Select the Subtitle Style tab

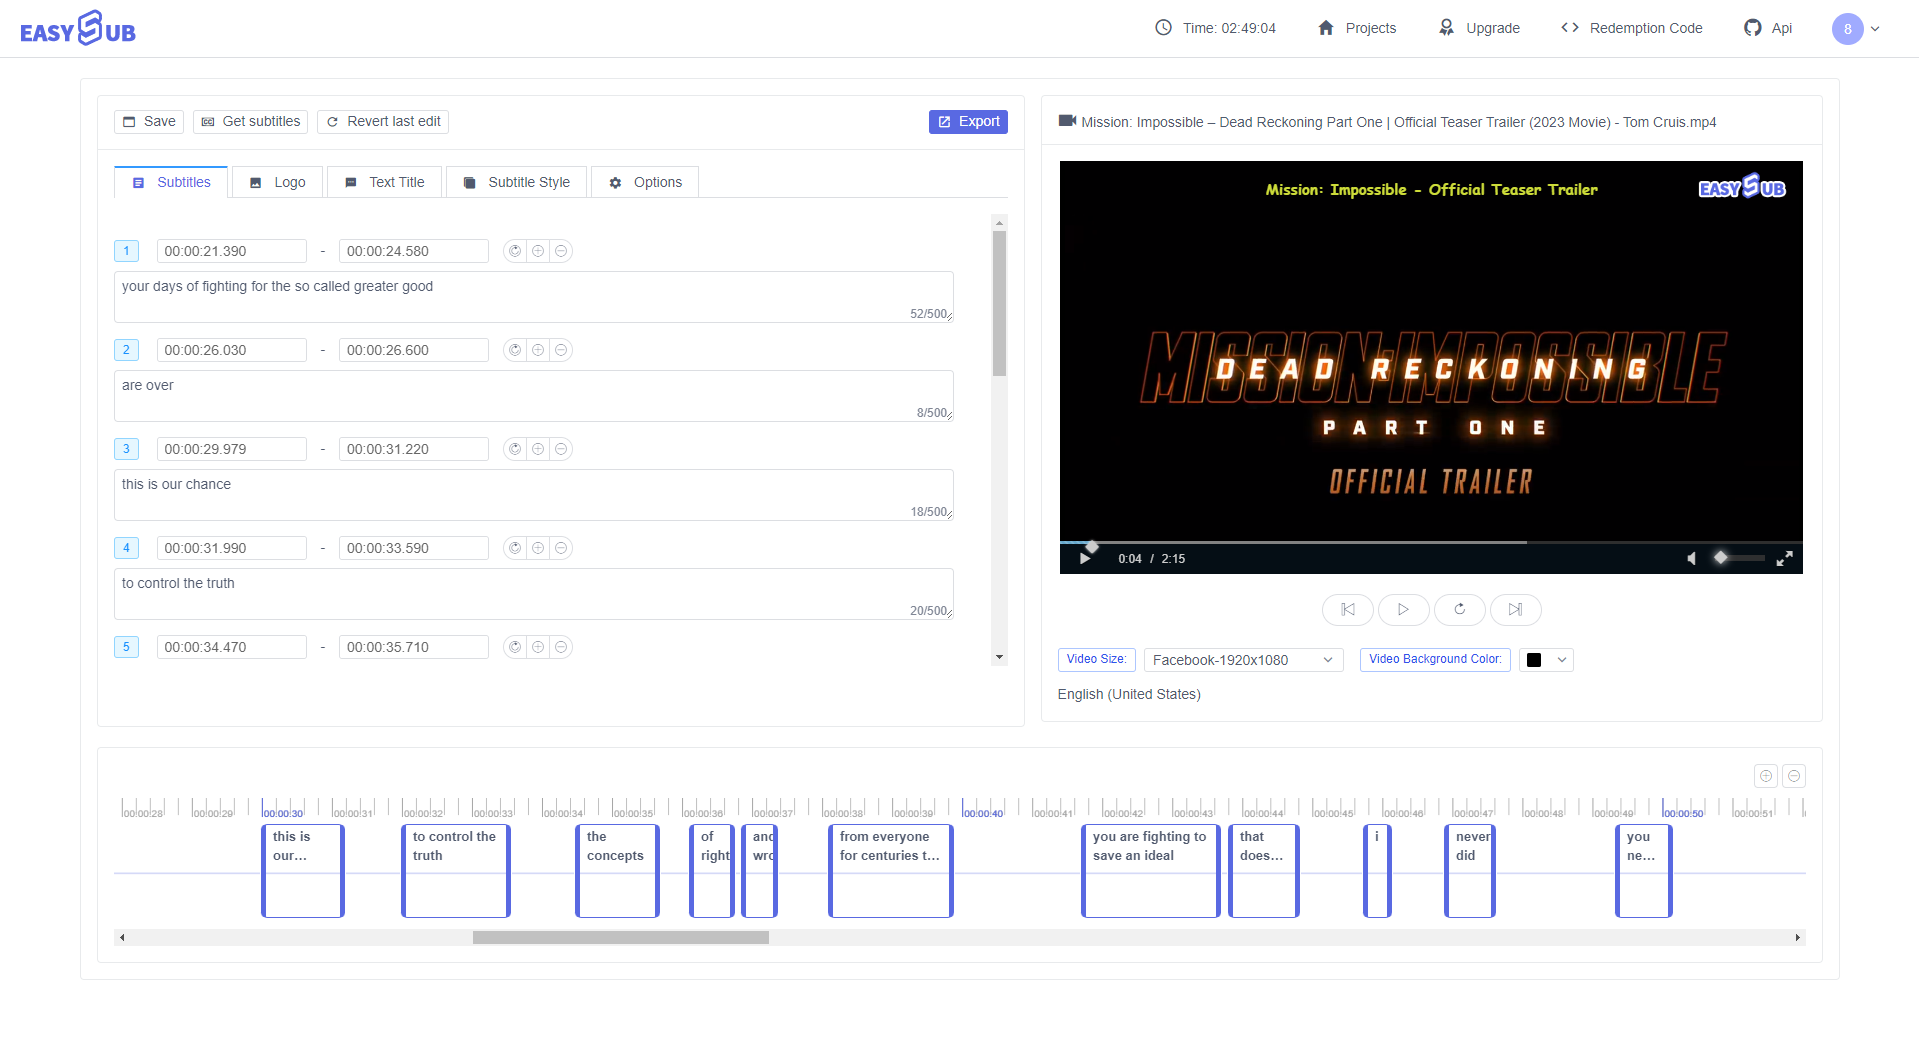pos(517,182)
